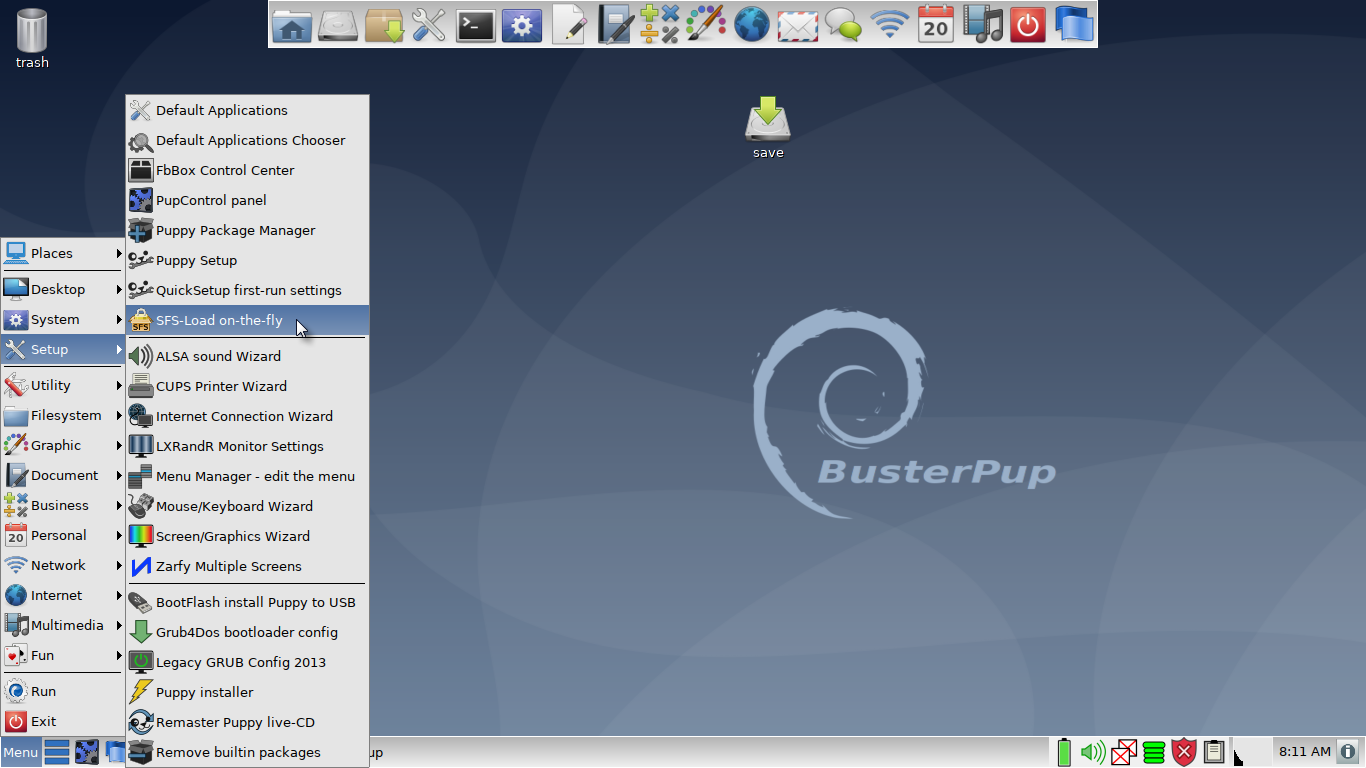
Task: Expand the Network submenu
Action: tap(62, 565)
